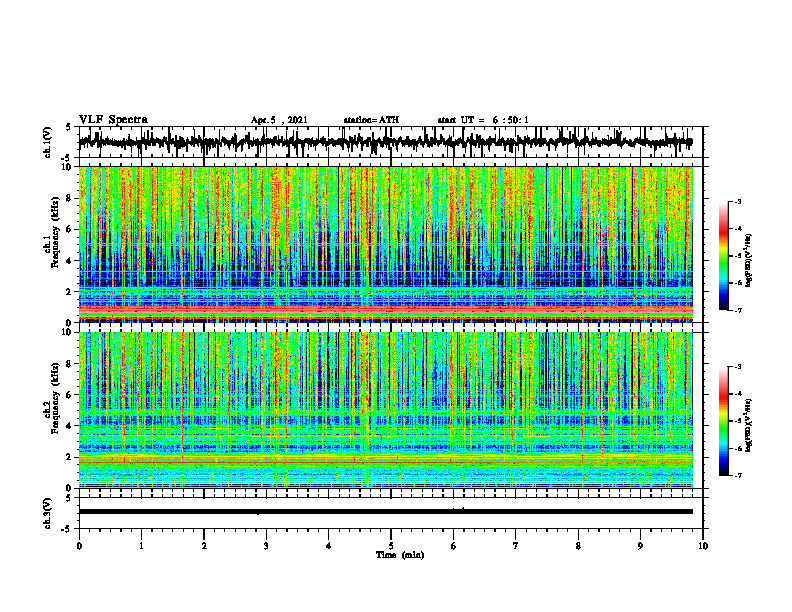
Task: Click the ch.3(V) axis label
Action: pos(48,513)
